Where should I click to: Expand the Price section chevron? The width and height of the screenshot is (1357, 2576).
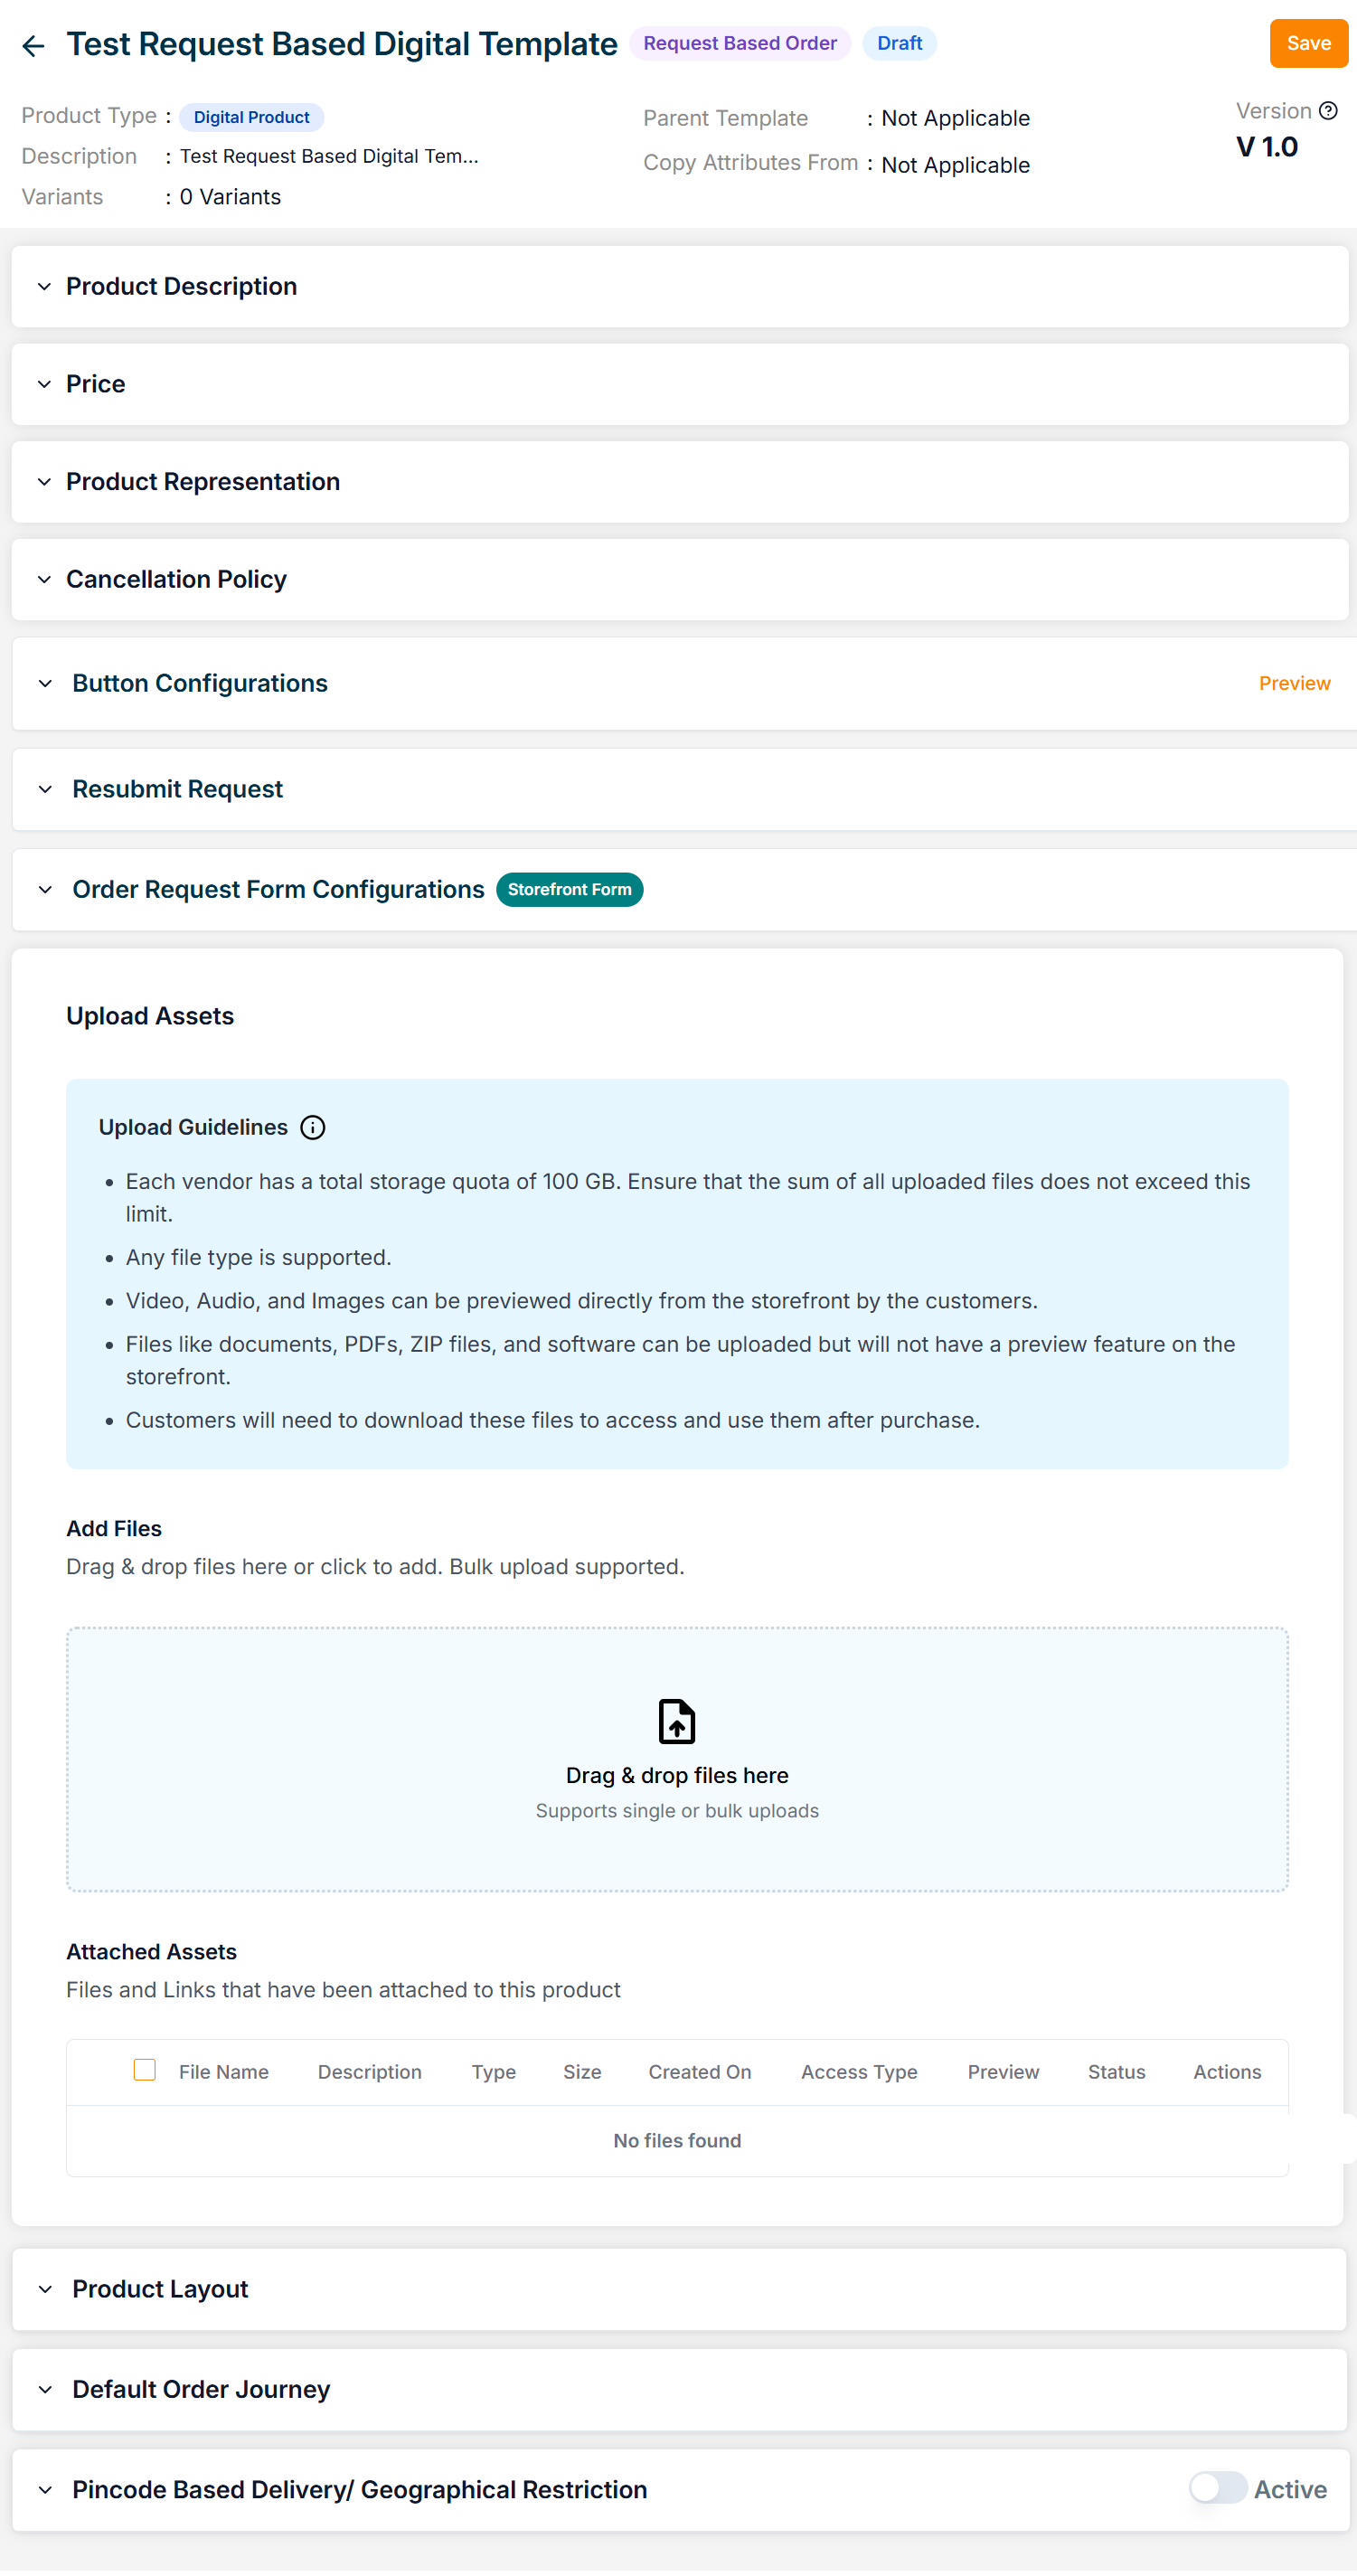click(x=45, y=384)
